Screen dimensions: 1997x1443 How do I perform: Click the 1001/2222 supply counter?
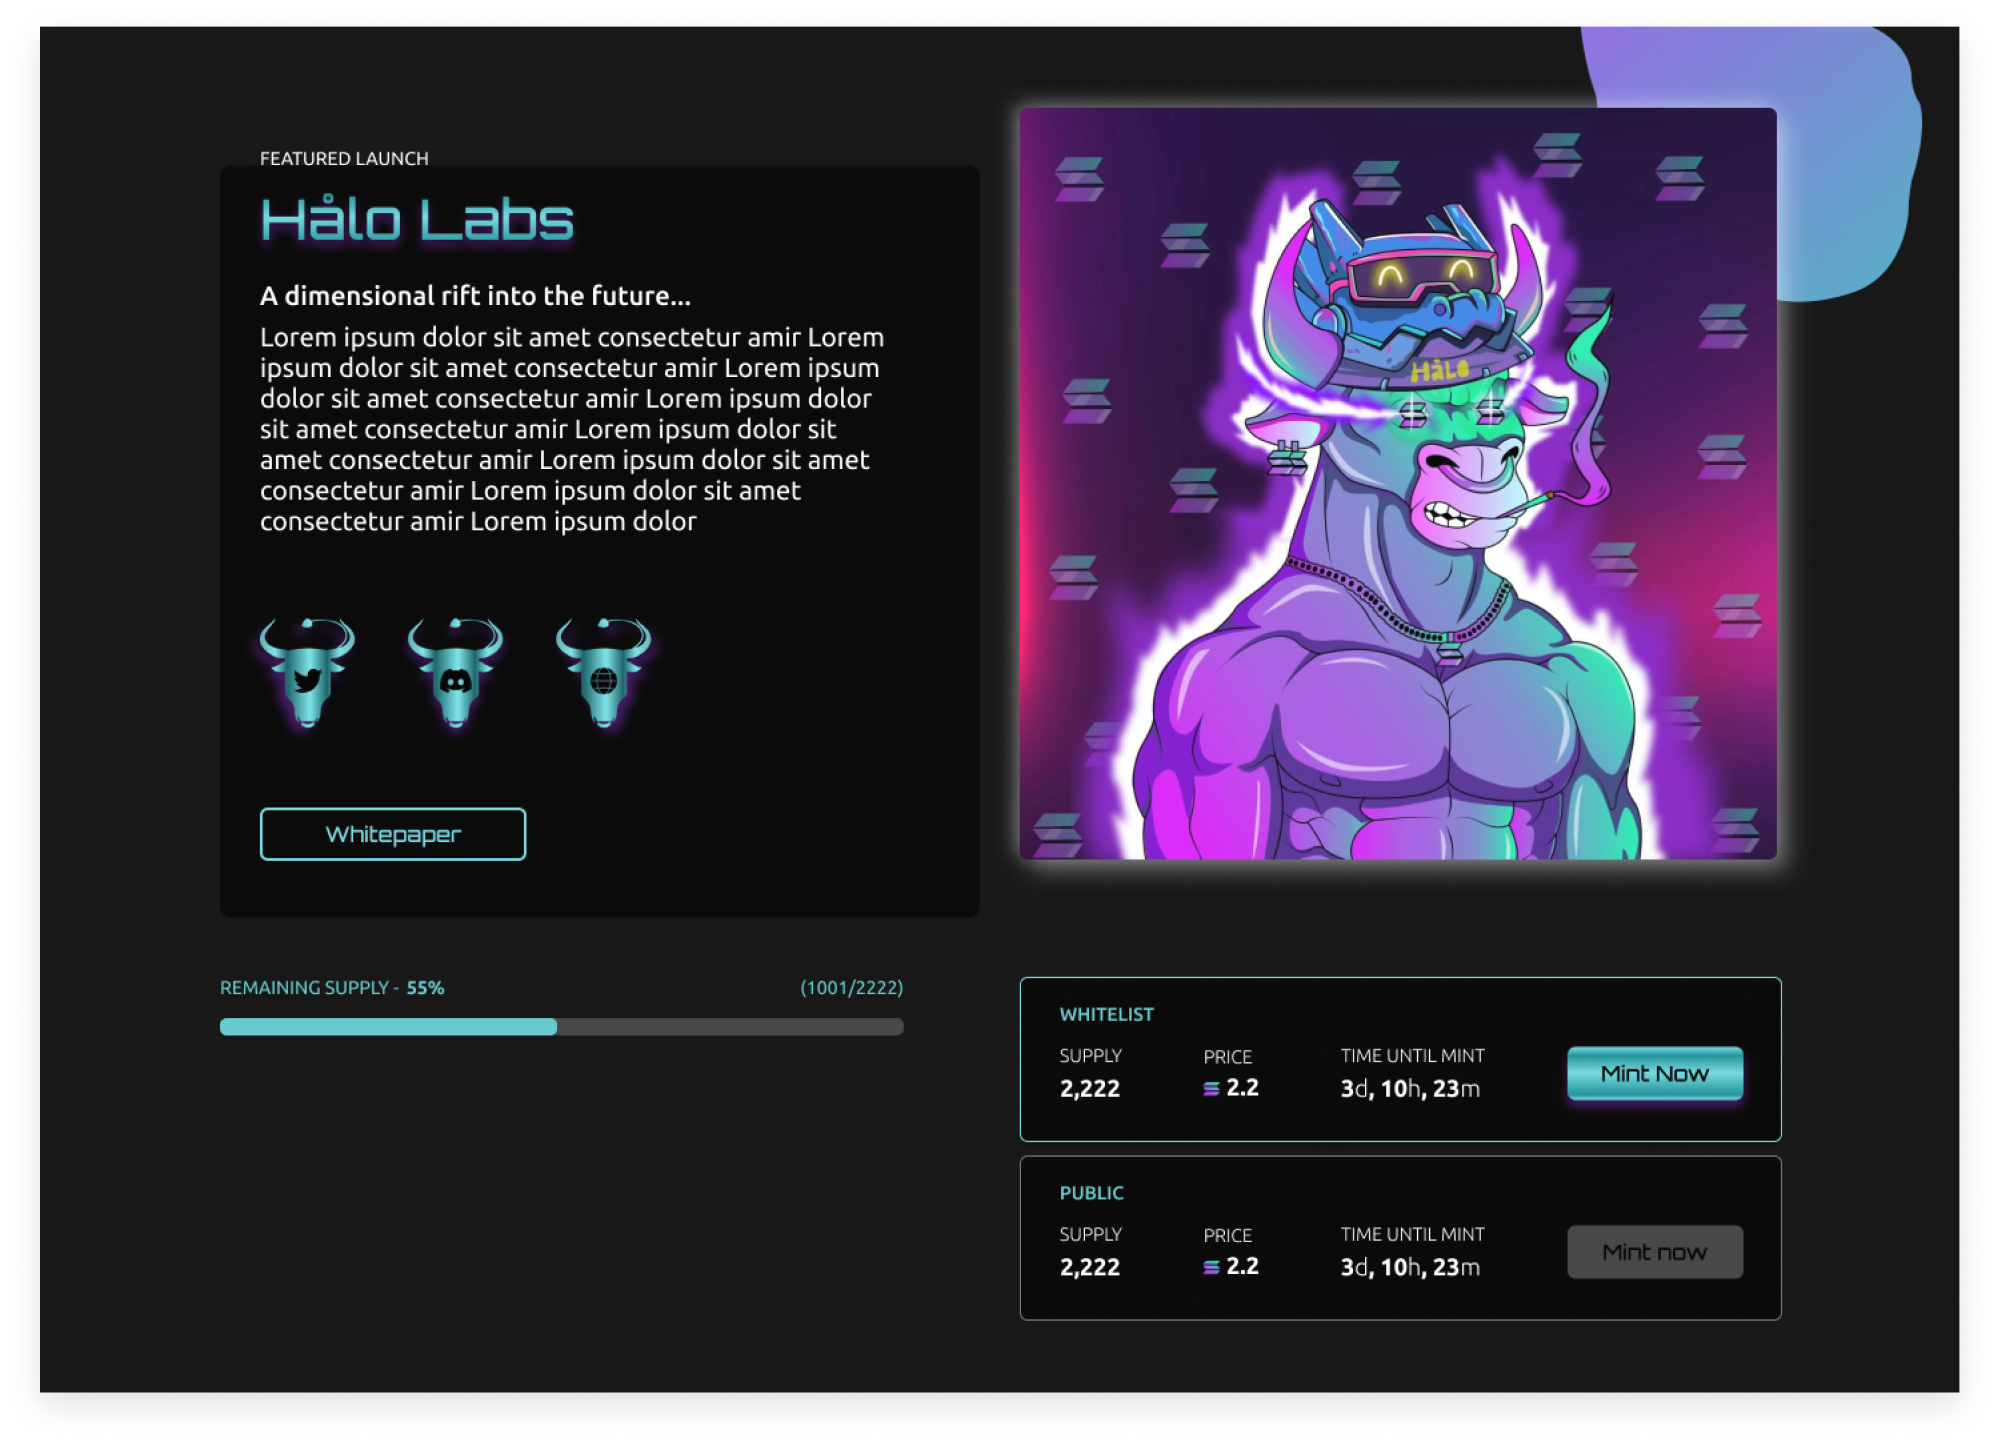(851, 988)
